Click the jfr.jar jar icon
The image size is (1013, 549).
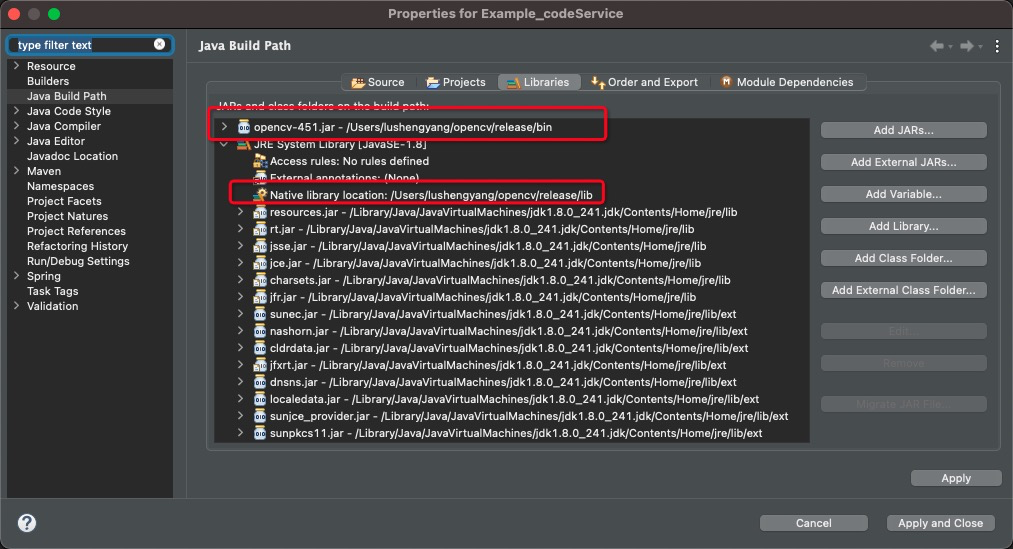click(260, 297)
